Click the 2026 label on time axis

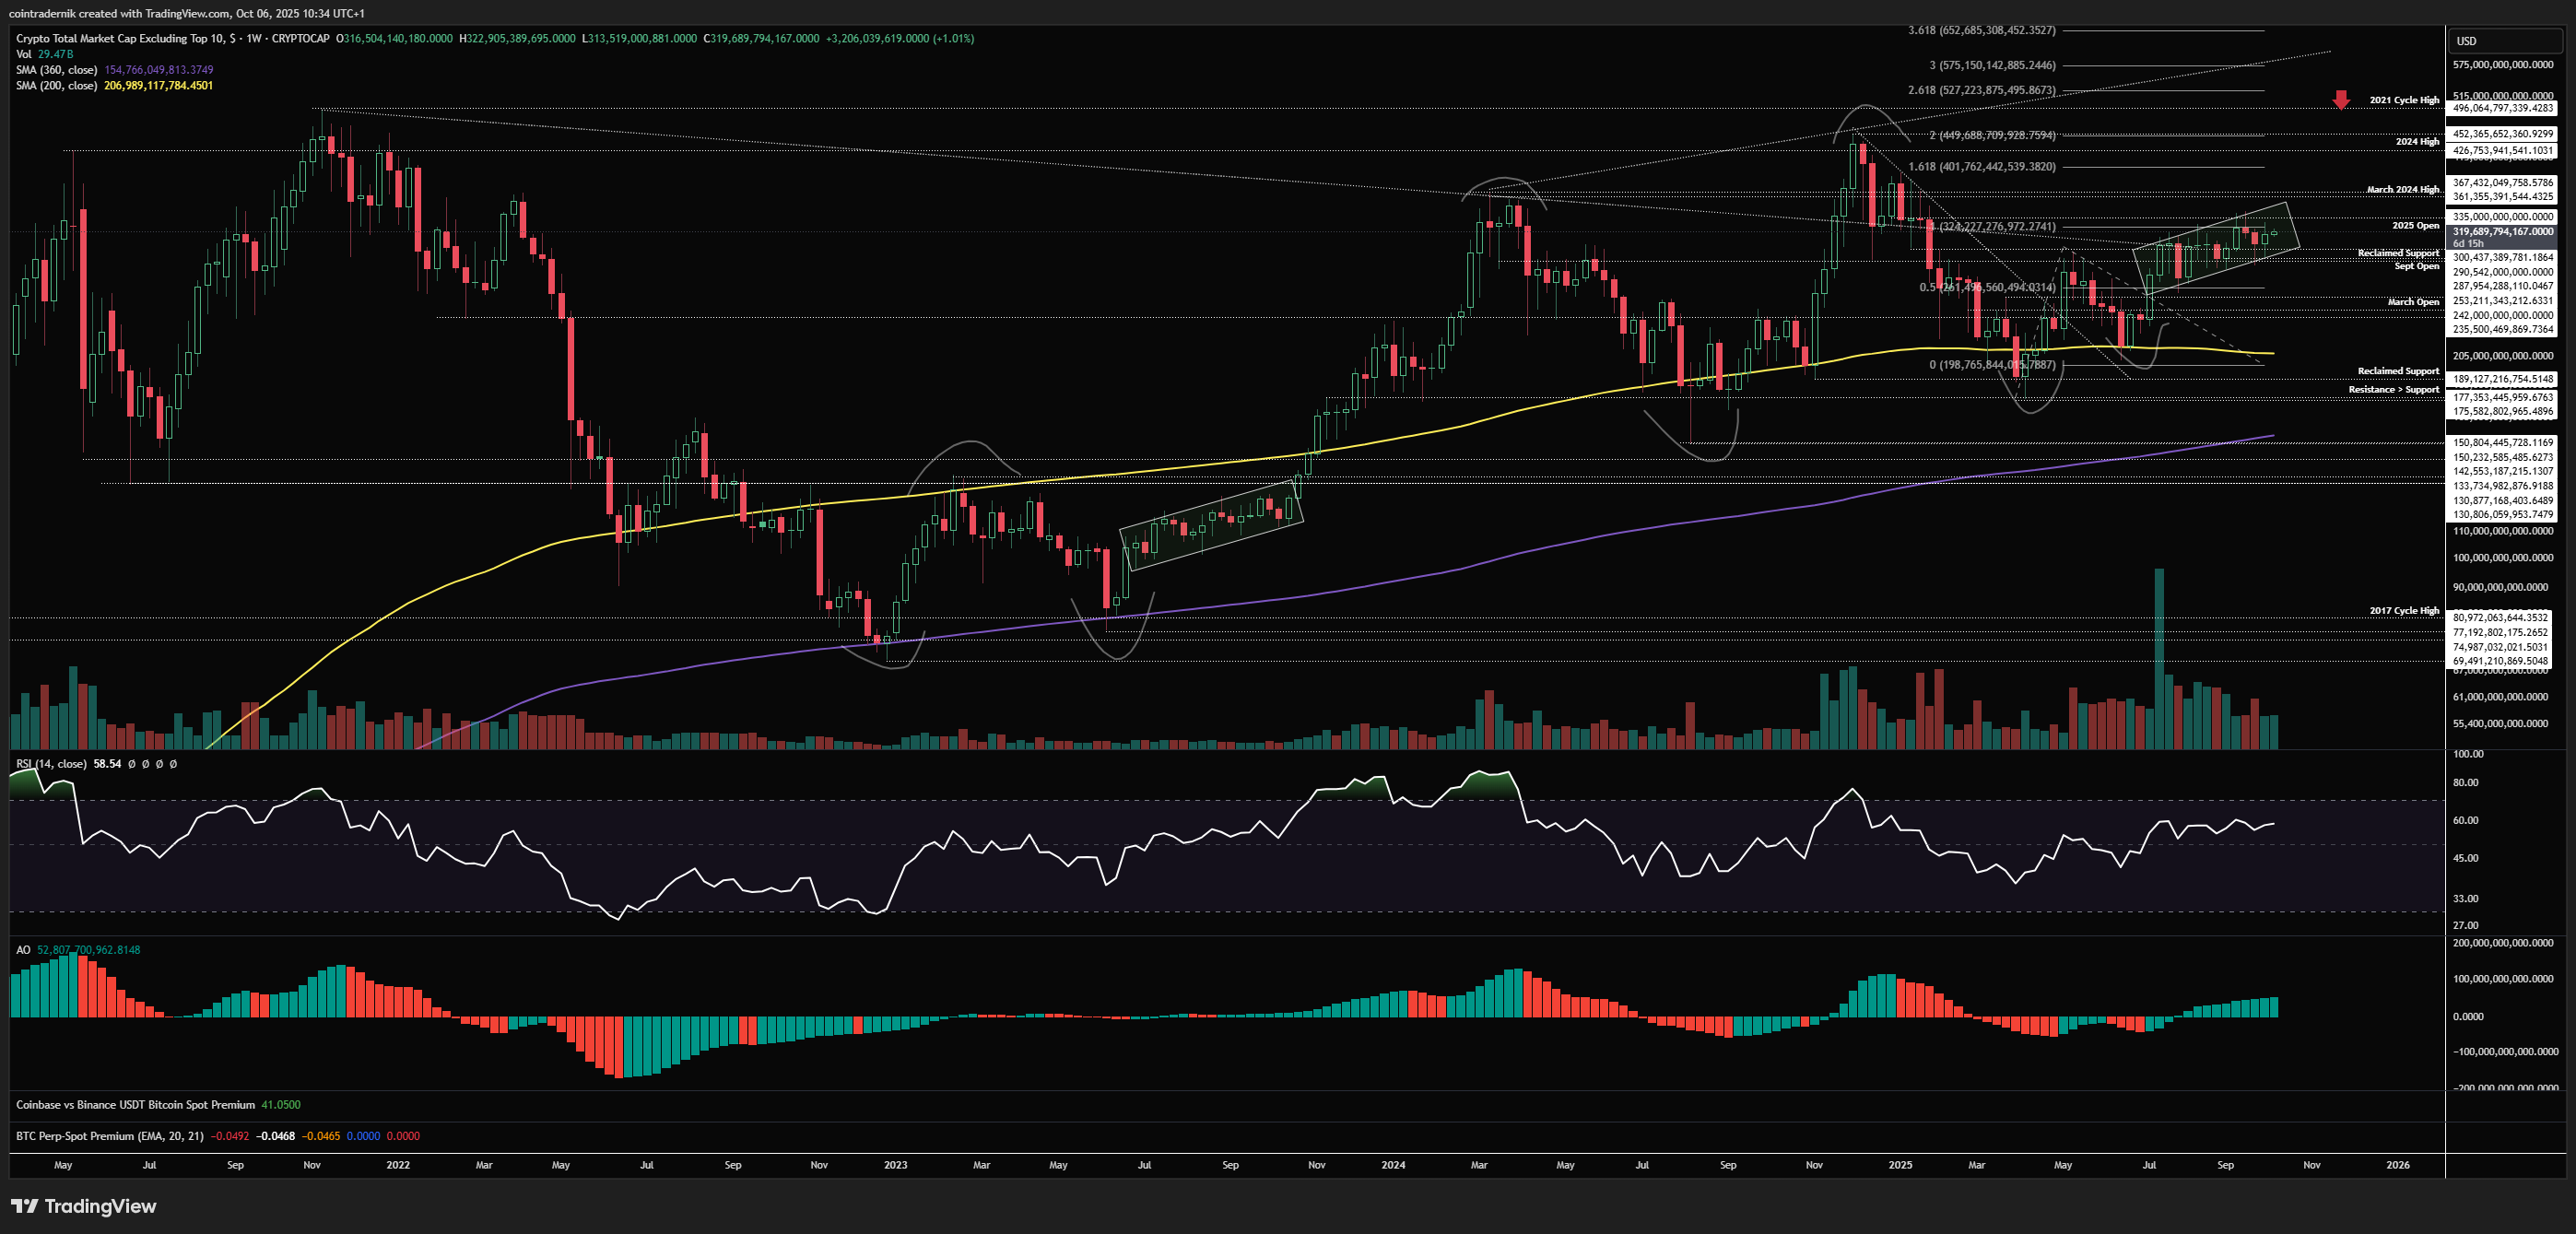2397,1165
